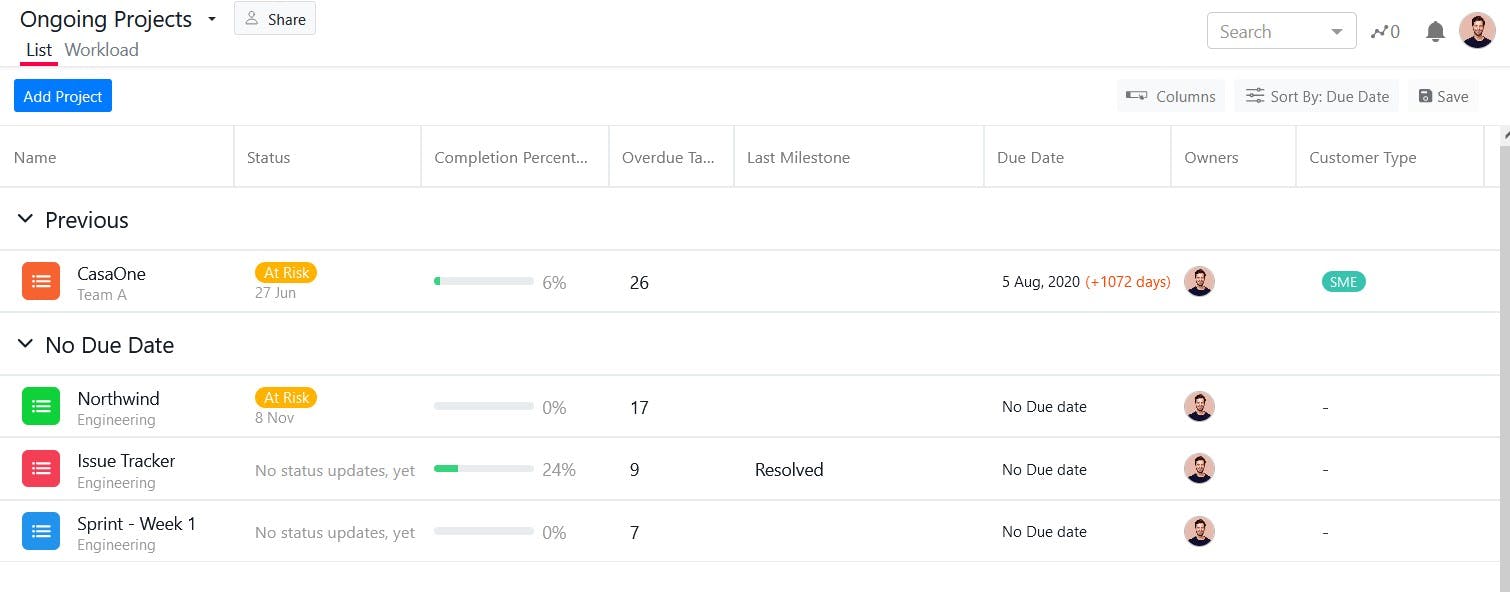Viewport: 1510px width, 592px height.
Task: Open the Search dropdown arrow
Action: 1337,32
